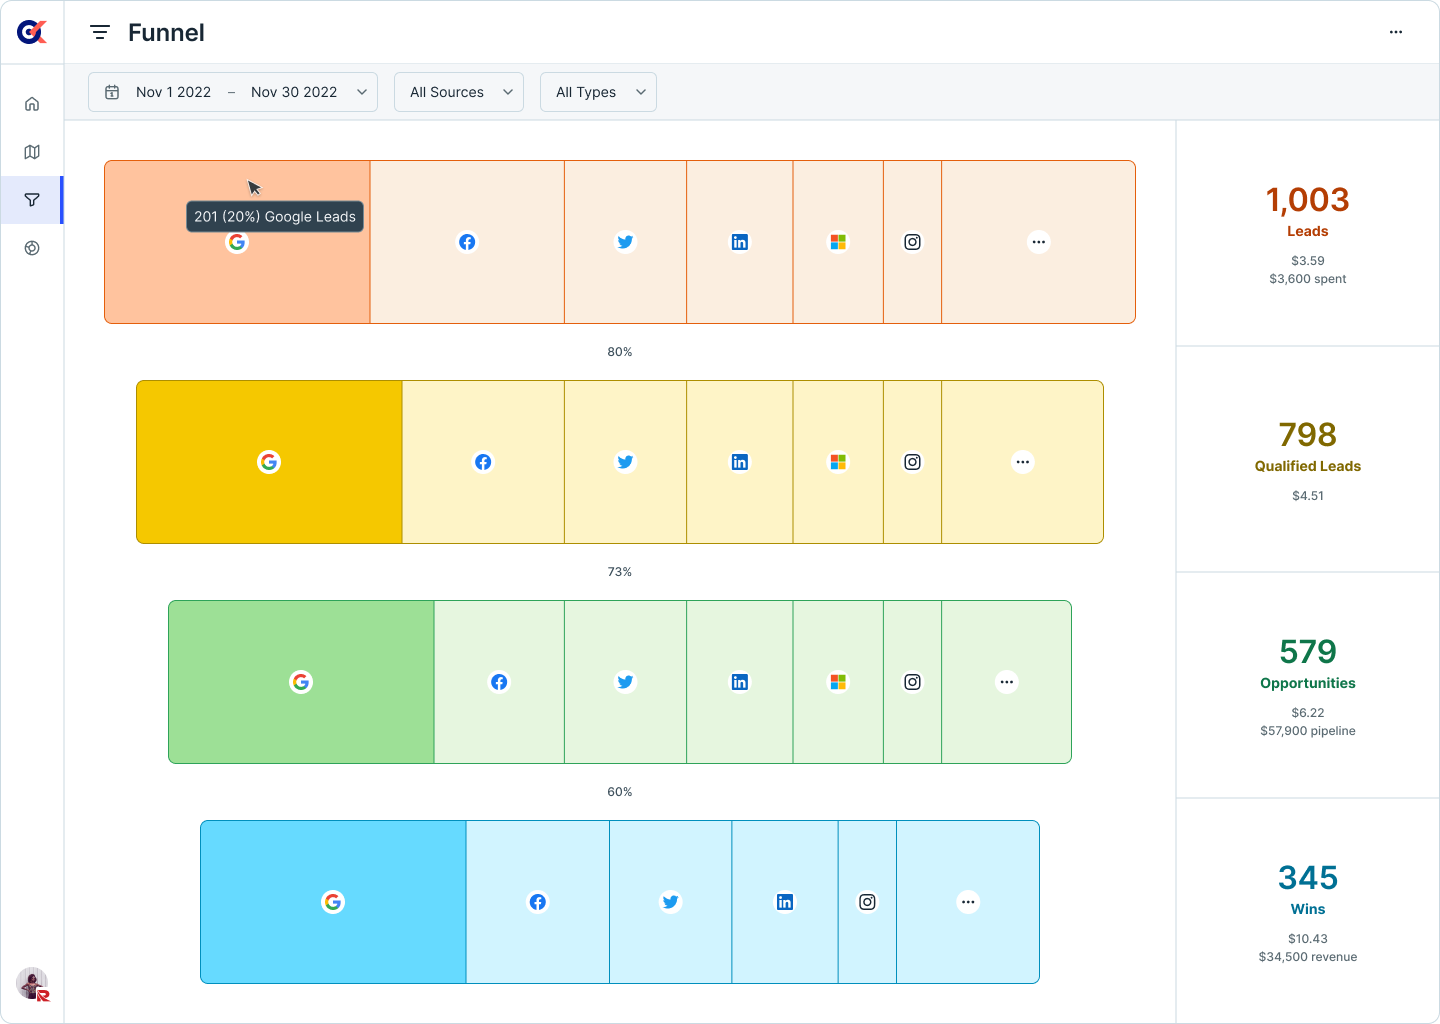Open the filter lines icon beside Funnel
The image size is (1440, 1024).
pyautogui.click(x=100, y=33)
